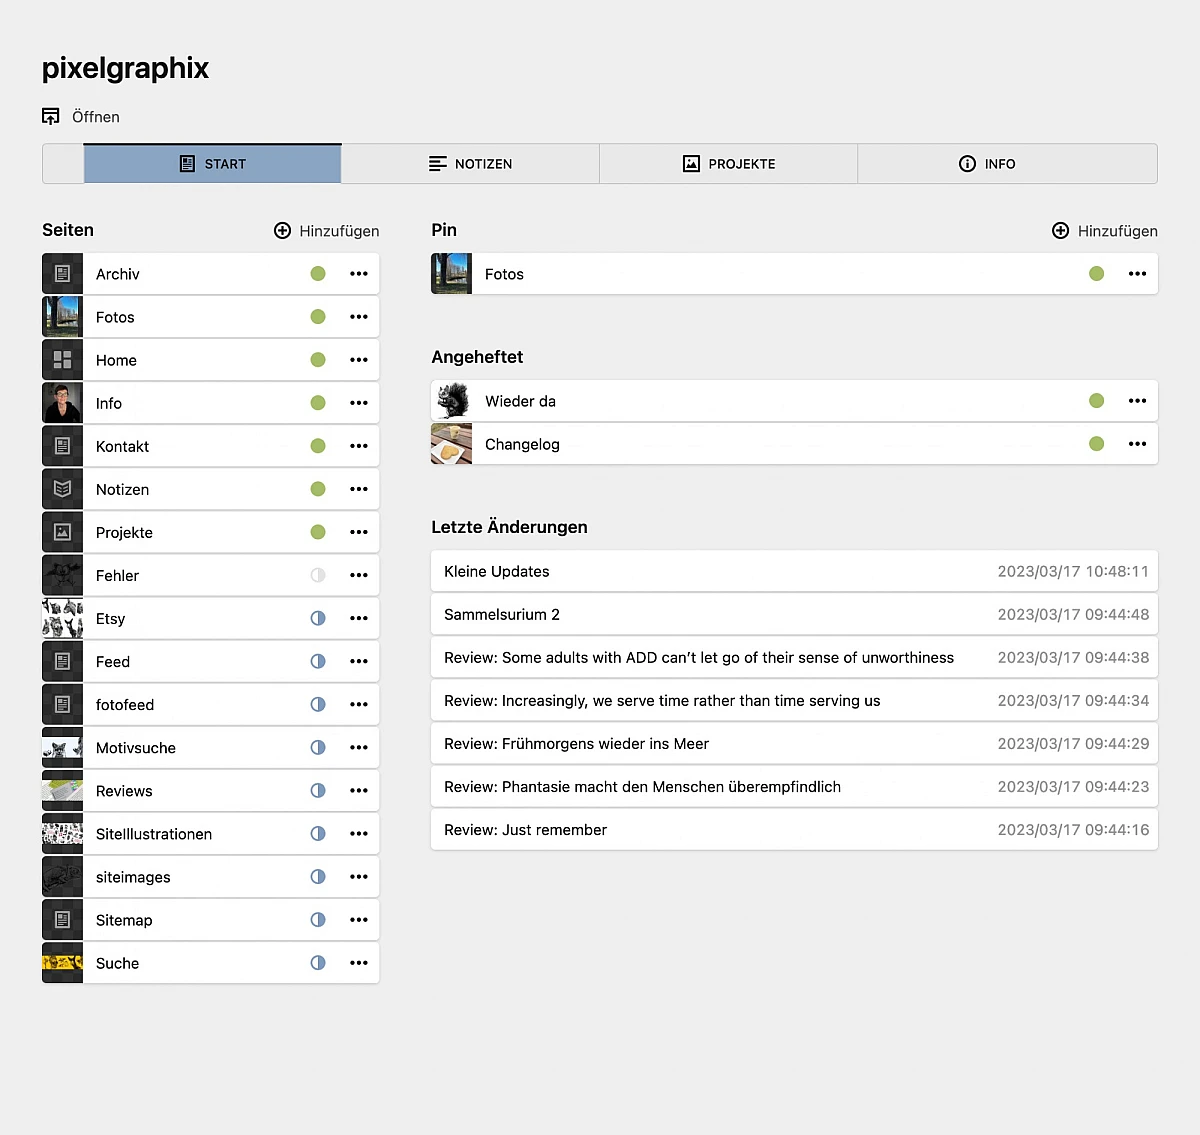Viewport: 1200px width, 1135px height.
Task: Open Review: Frühmorgens wieder ins Meer
Action: (x=794, y=743)
